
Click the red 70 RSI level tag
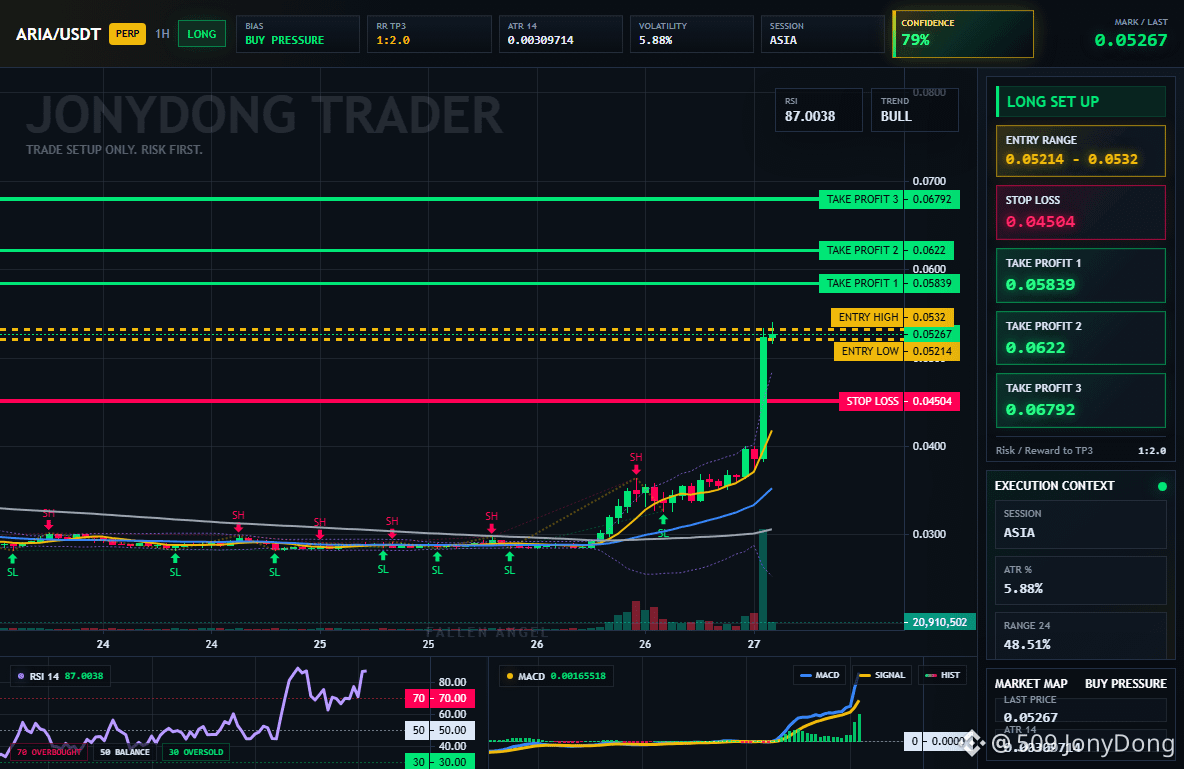coord(440,698)
